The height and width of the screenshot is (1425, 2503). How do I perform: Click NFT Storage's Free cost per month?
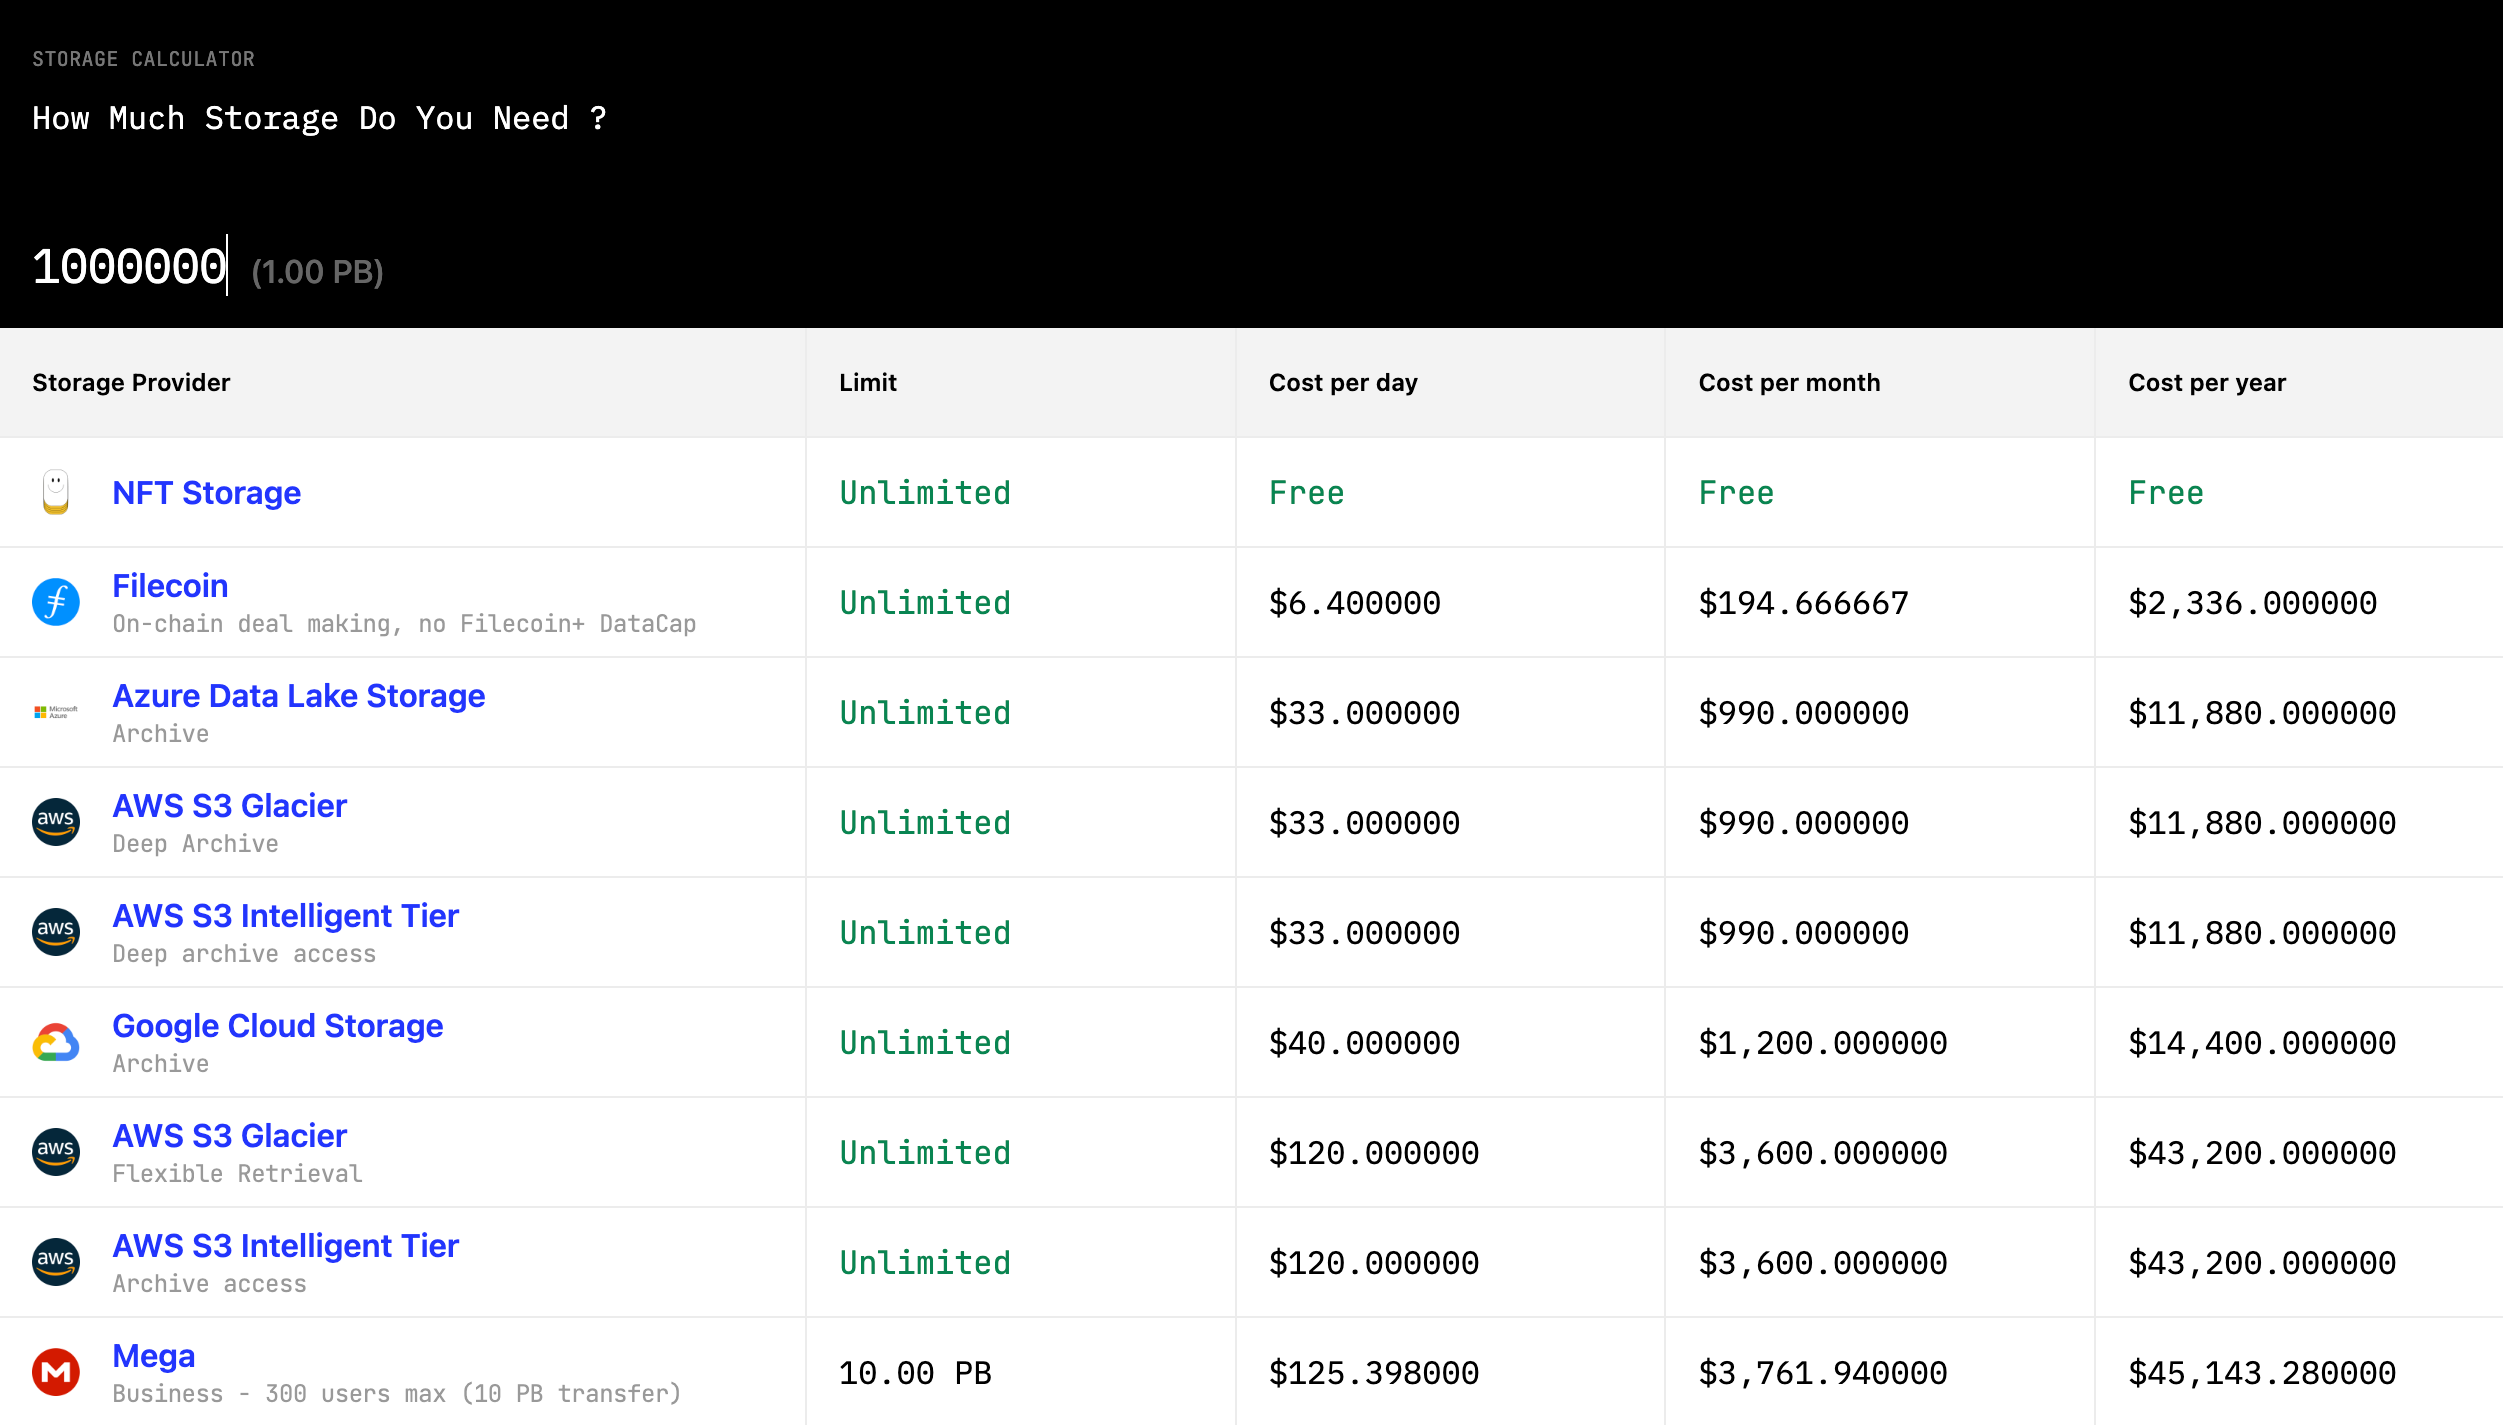(x=1736, y=492)
